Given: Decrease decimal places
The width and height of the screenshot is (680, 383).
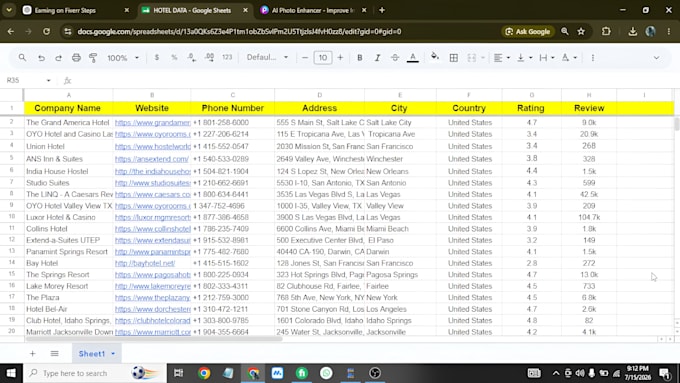Looking at the screenshot, I should pos(192,57).
